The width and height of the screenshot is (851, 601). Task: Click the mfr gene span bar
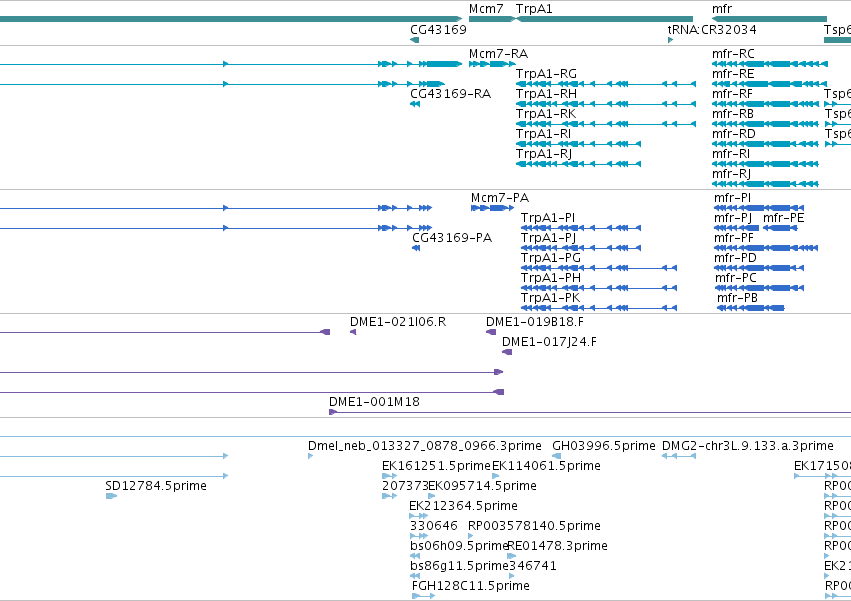point(769,20)
